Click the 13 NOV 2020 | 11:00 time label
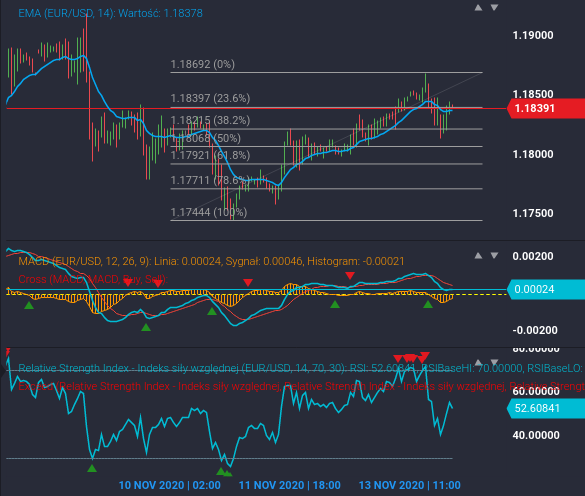The width and height of the screenshot is (585, 496). tap(410, 485)
